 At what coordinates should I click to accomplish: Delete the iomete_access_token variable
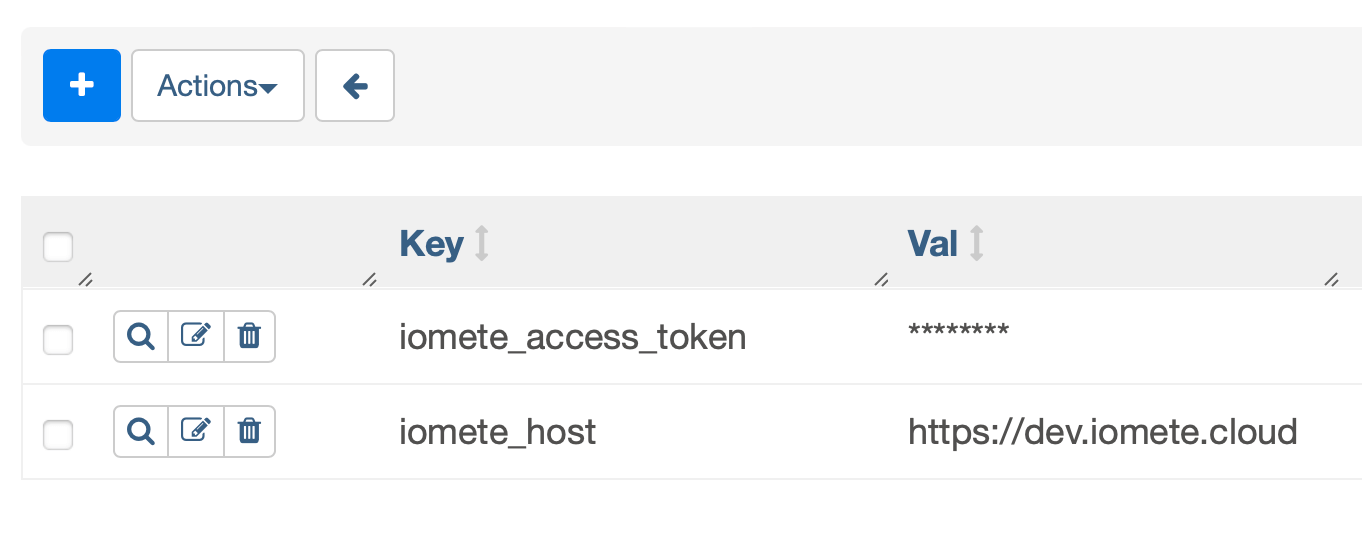[x=249, y=336]
